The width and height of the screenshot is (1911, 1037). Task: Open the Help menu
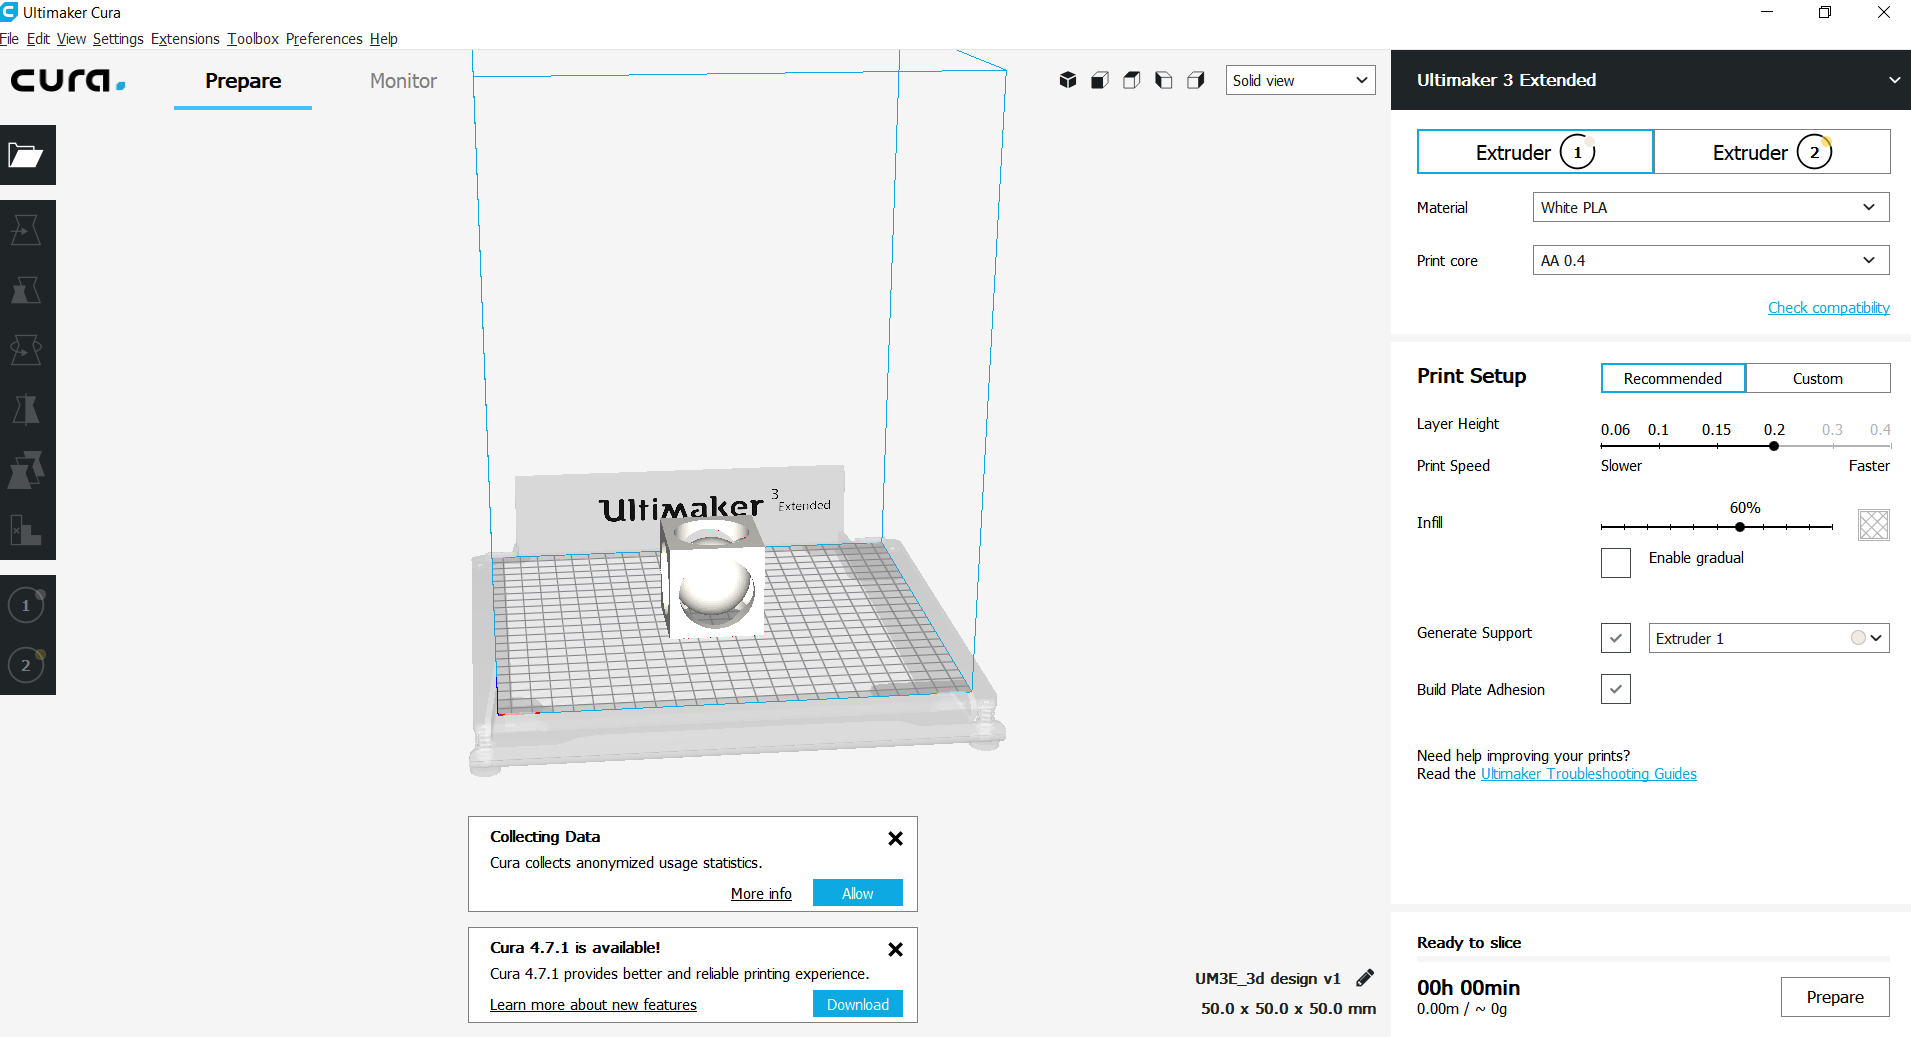pos(384,39)
